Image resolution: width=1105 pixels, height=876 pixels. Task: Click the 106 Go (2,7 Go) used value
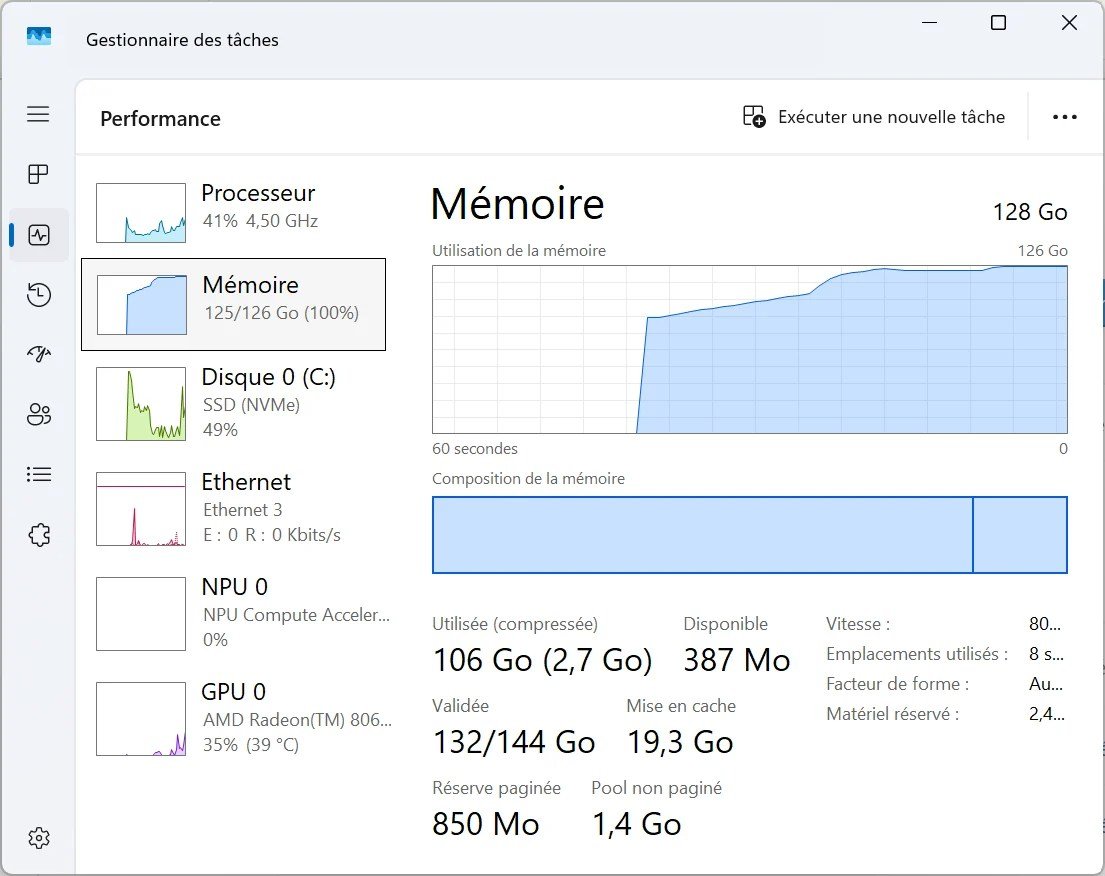[x=543, y=660]
